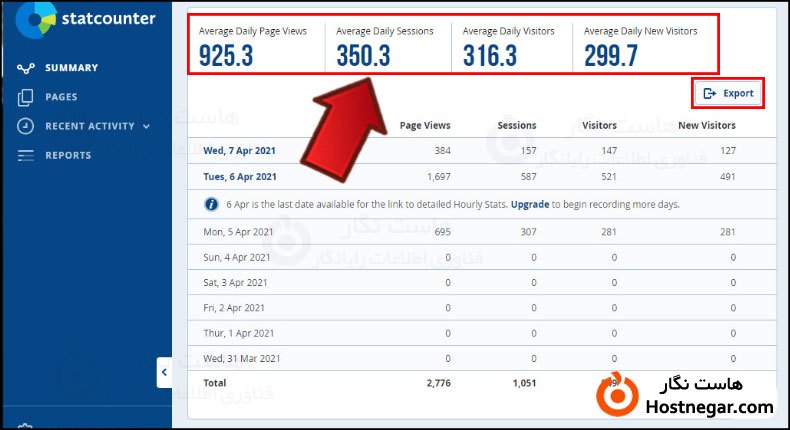Click the Page Views column header
The height and width of the screenshot is (430, 790).
pos(425,125)
